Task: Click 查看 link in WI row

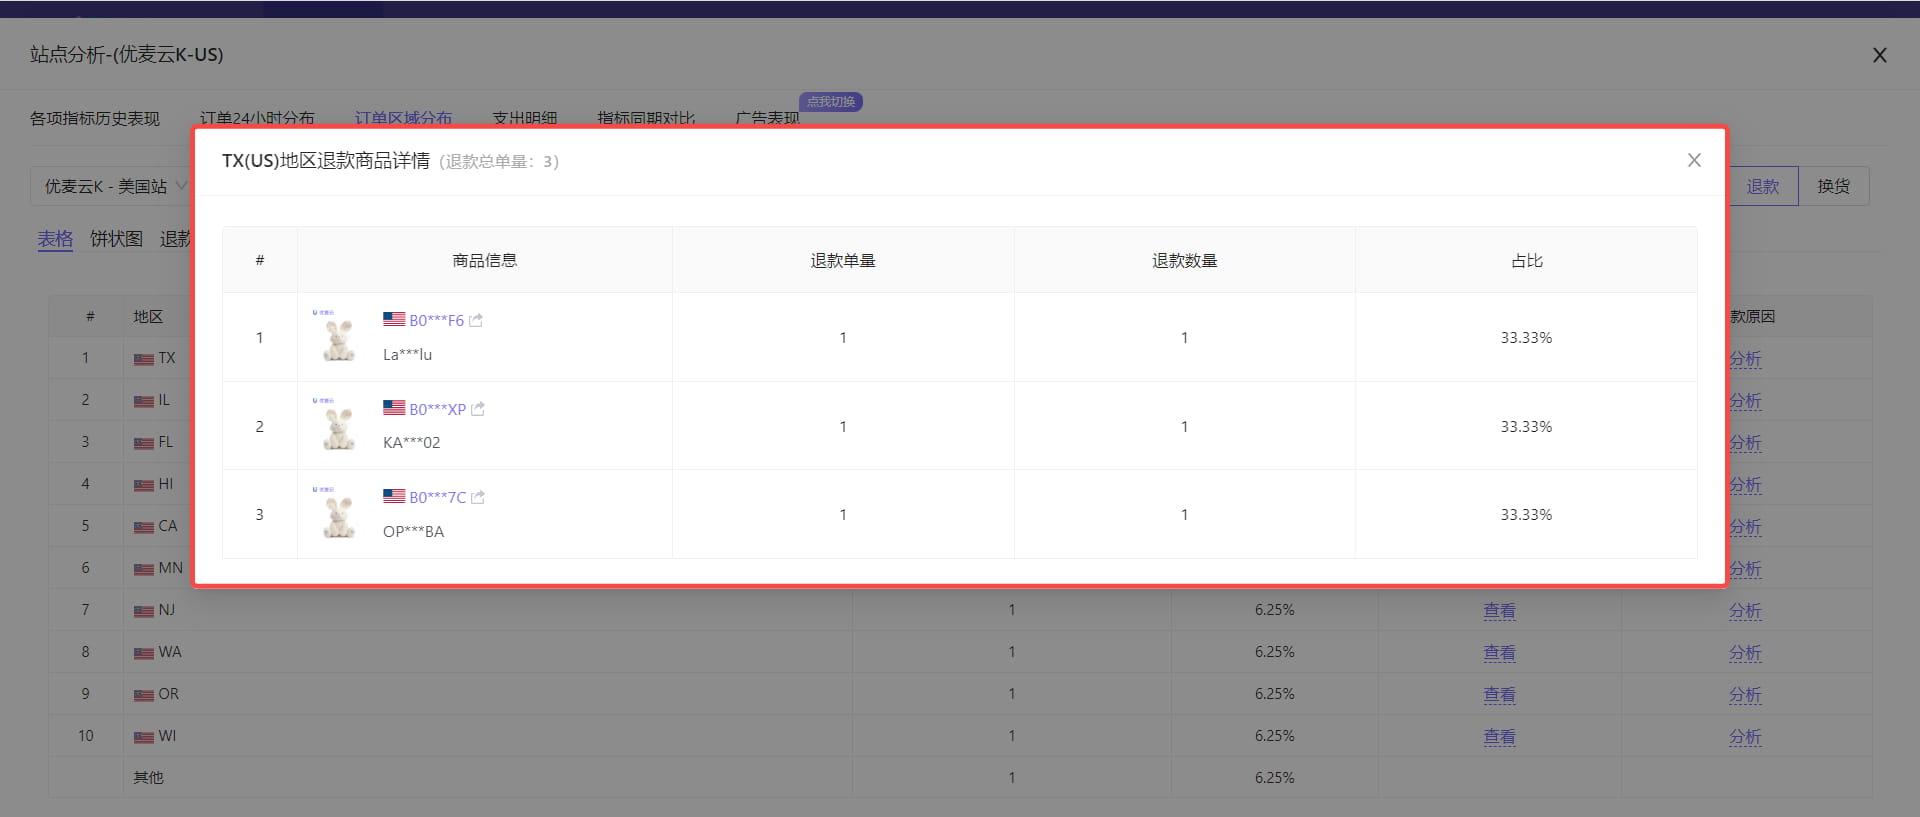Action: (1499, 736)
